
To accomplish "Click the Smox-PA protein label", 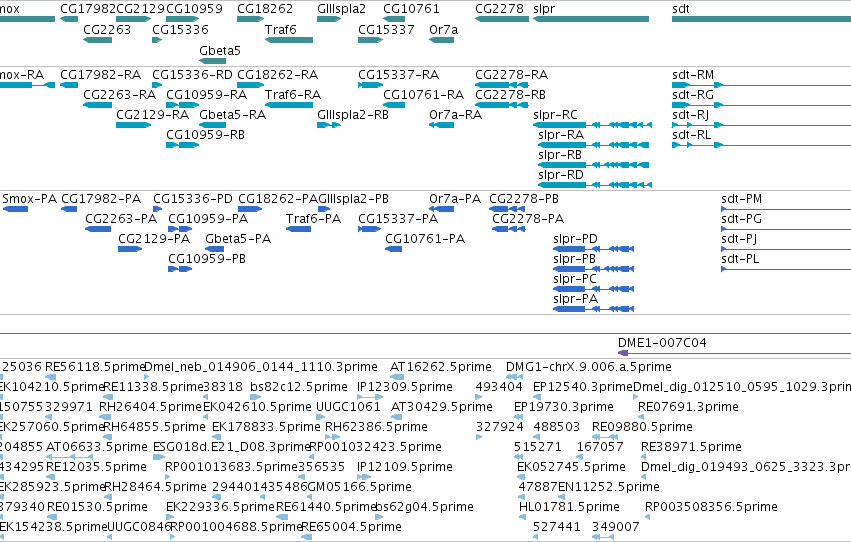I will point(29,199).
